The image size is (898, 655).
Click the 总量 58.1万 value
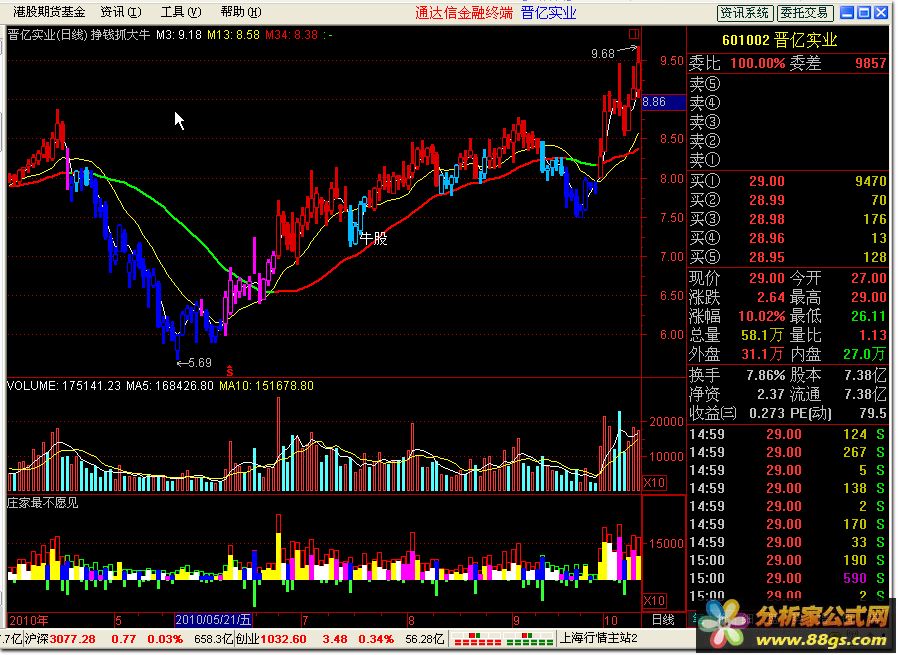click(763, 335)
